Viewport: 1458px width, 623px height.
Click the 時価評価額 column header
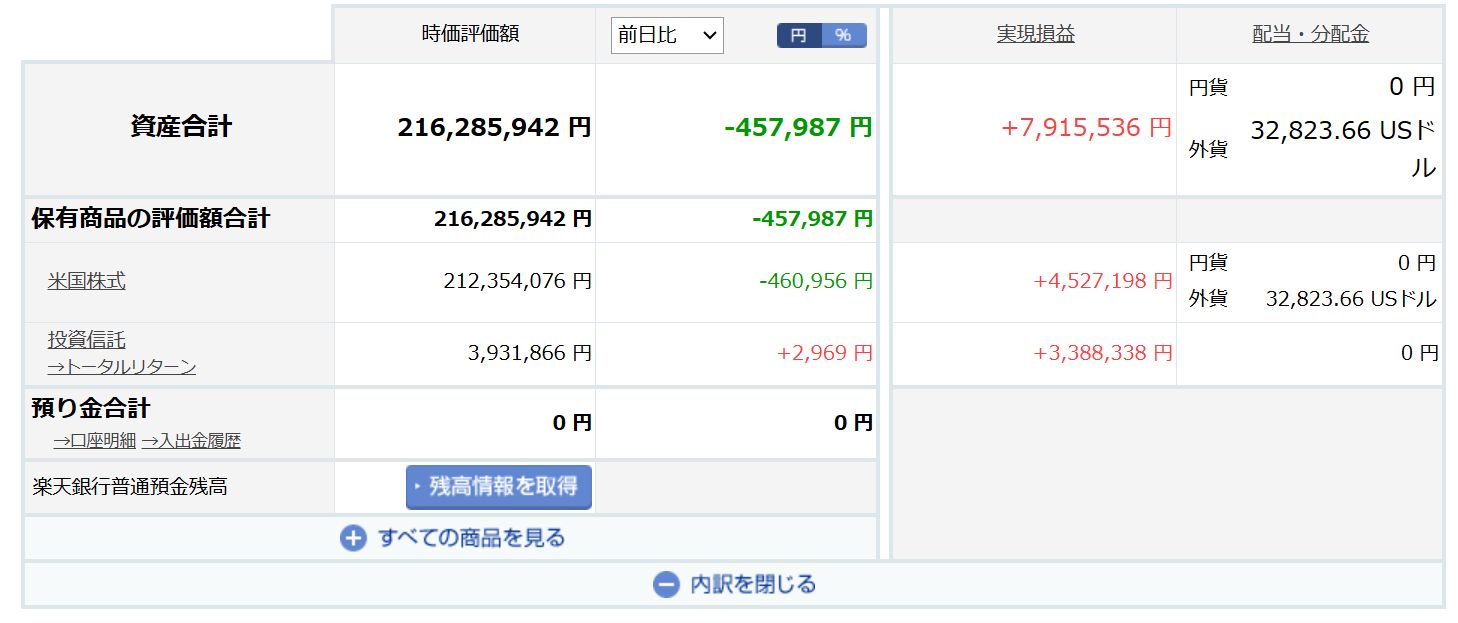[470, 34]
